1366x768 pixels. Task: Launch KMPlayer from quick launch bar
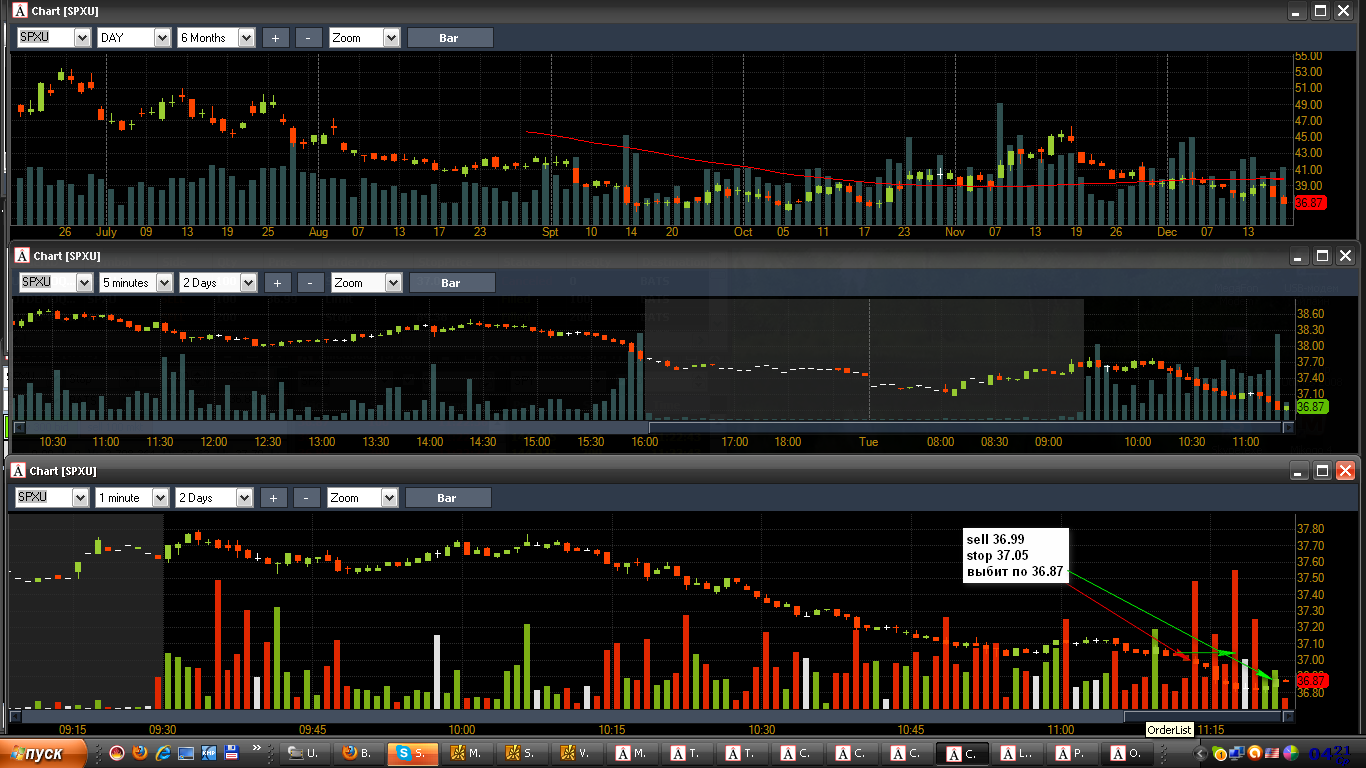click(208, 753)
